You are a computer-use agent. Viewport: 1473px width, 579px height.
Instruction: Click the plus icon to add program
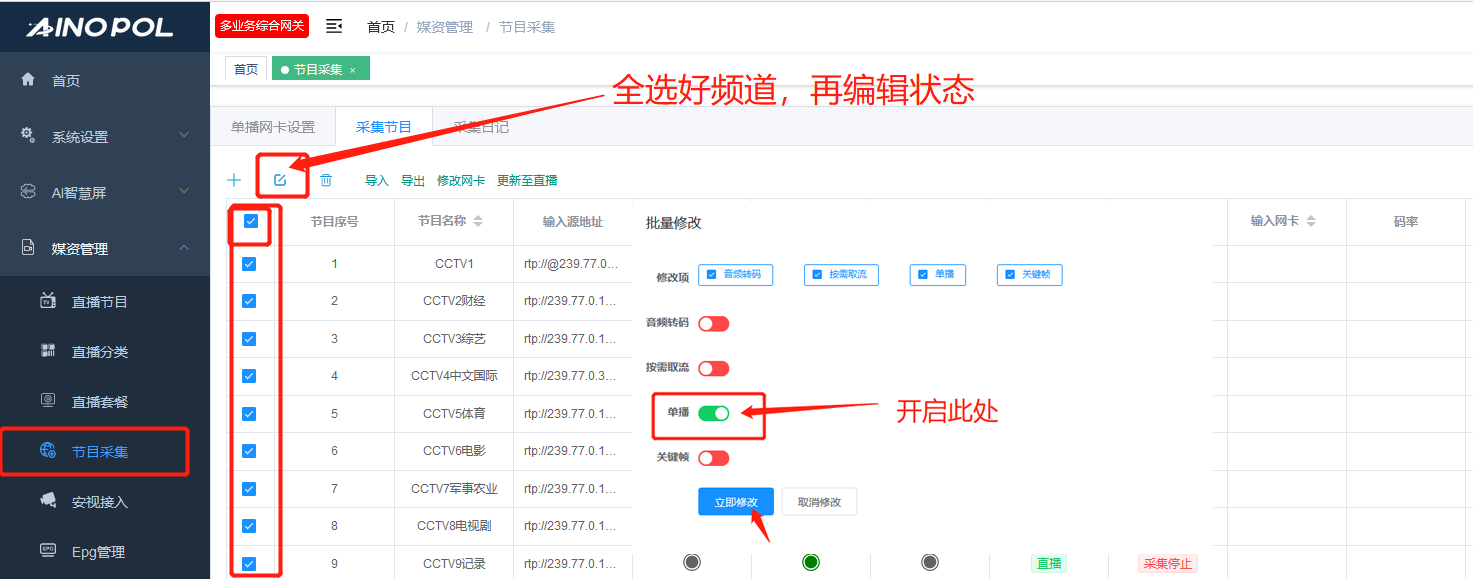pyautogui.click(x=234, y=181)
